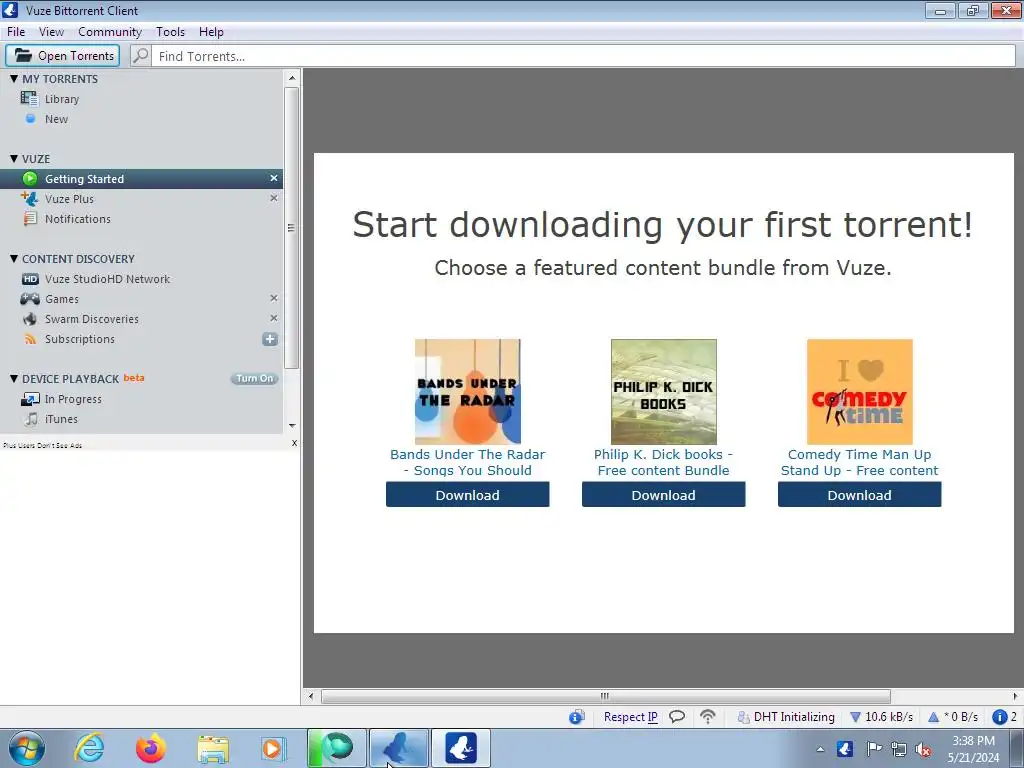The width and height of the screenshot is (1024, 768).
Task: Open the Library view icon
Action: point(29,99)
